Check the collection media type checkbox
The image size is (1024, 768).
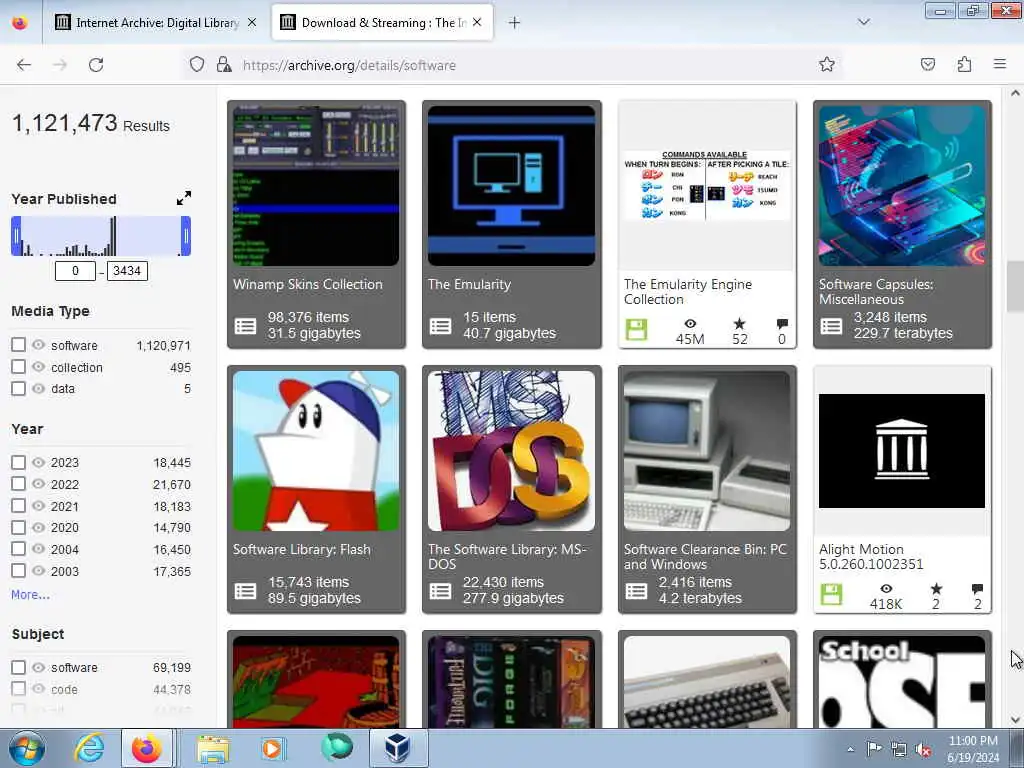pos(18,367)
